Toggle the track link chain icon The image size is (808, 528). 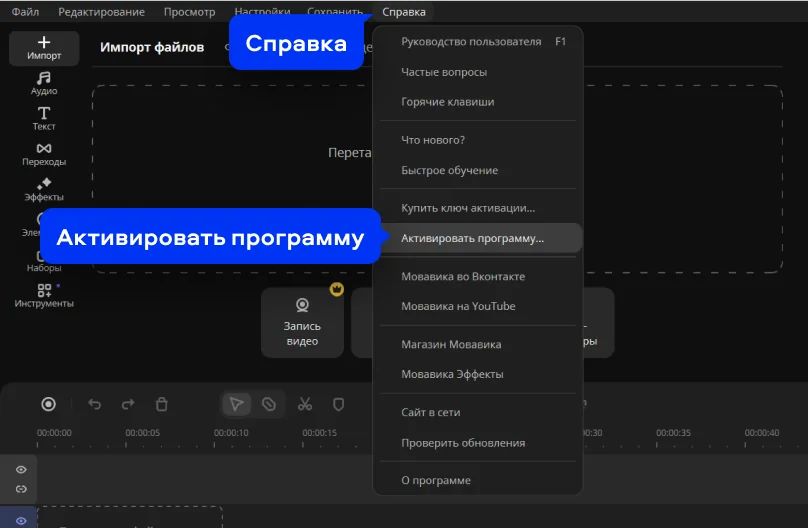21,489
